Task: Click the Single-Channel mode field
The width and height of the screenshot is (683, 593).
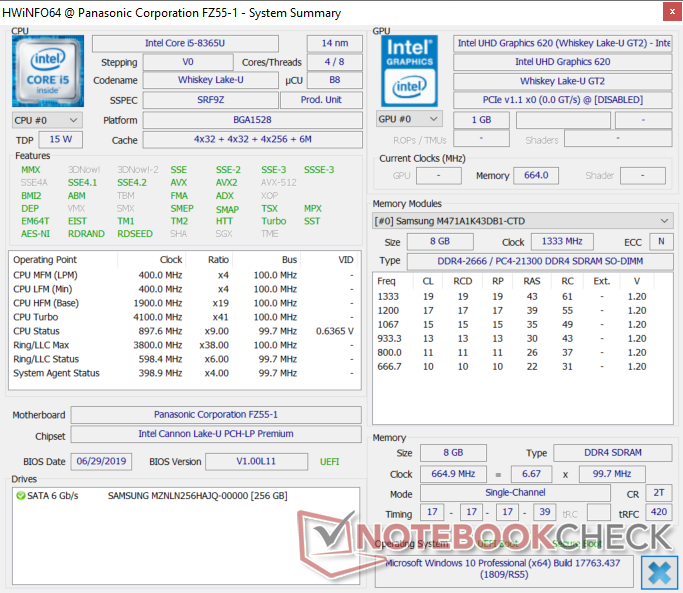Action: (x=515, y=493)
